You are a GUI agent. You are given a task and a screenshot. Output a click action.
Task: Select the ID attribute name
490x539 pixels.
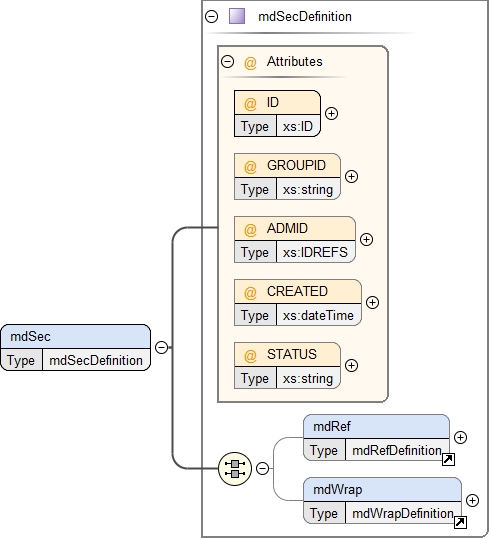point(273,102)
